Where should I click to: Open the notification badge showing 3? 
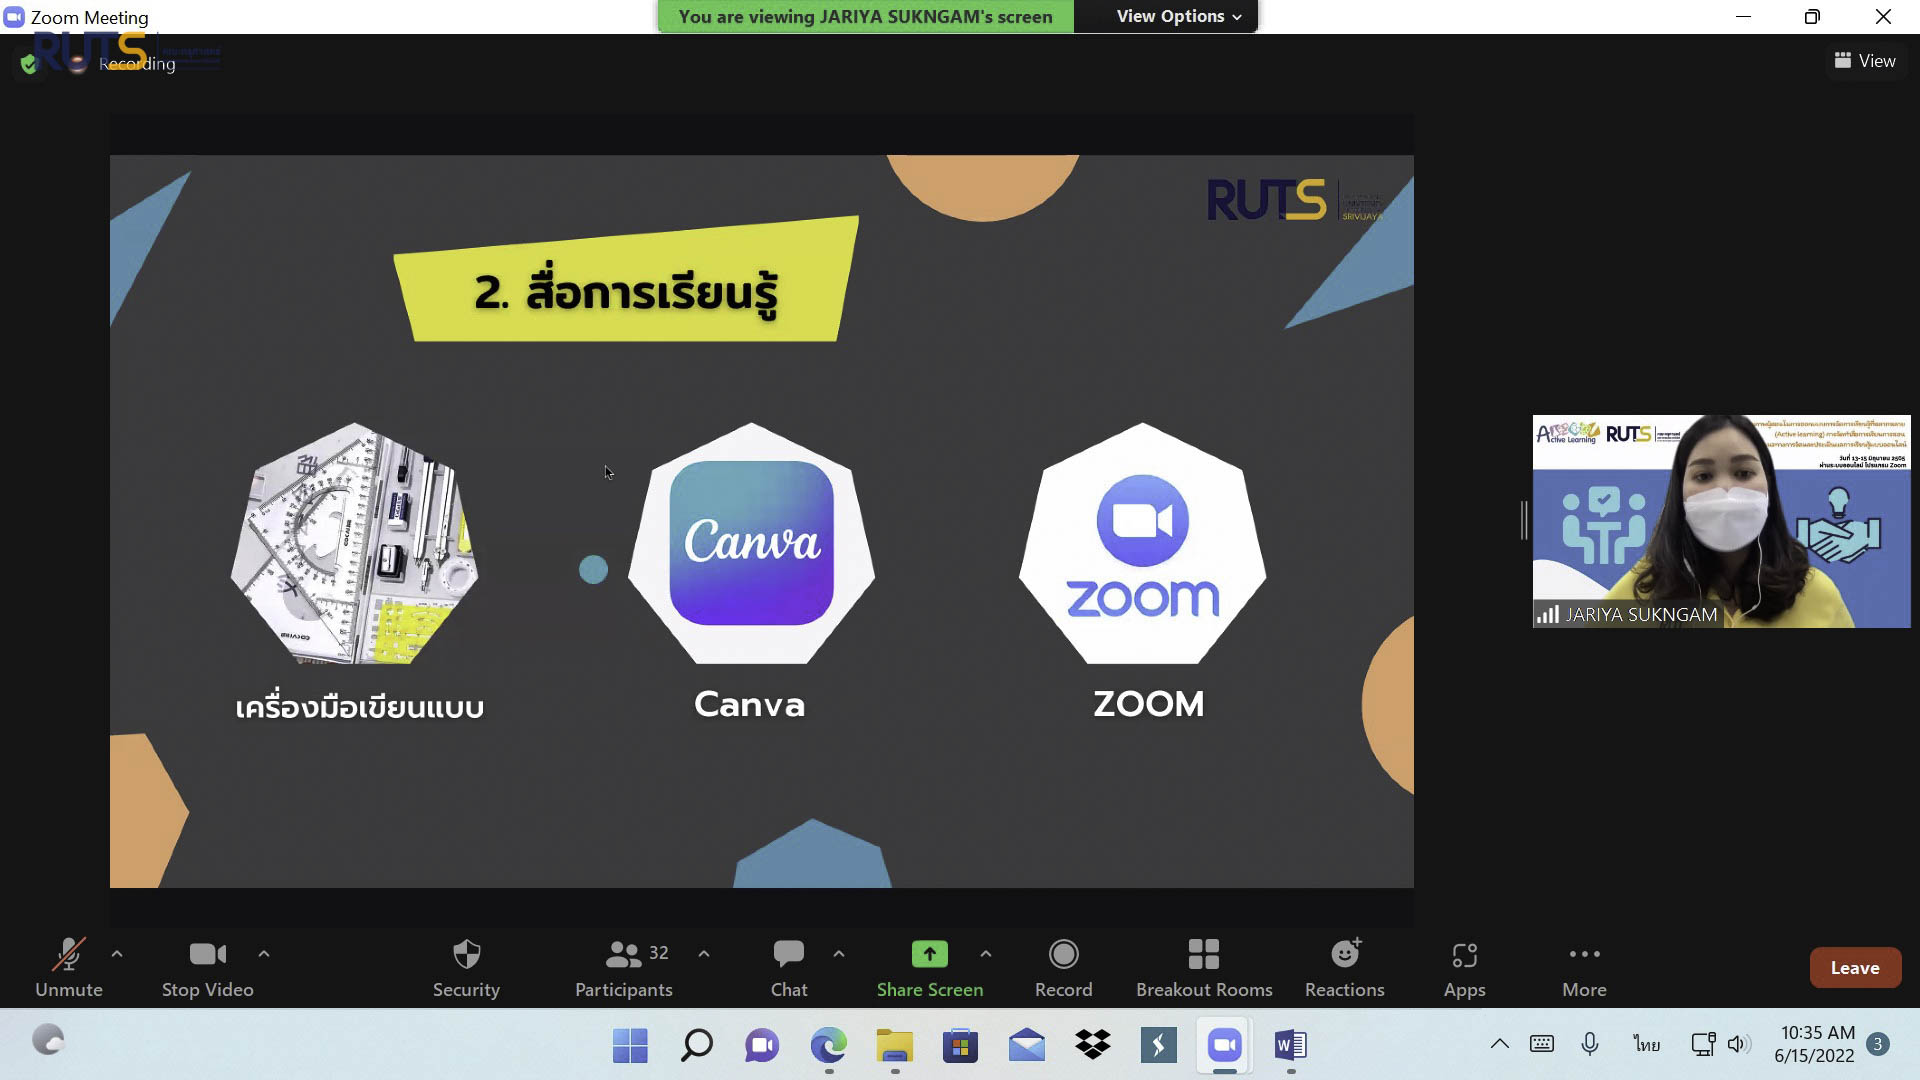tap(1878, 1044)
